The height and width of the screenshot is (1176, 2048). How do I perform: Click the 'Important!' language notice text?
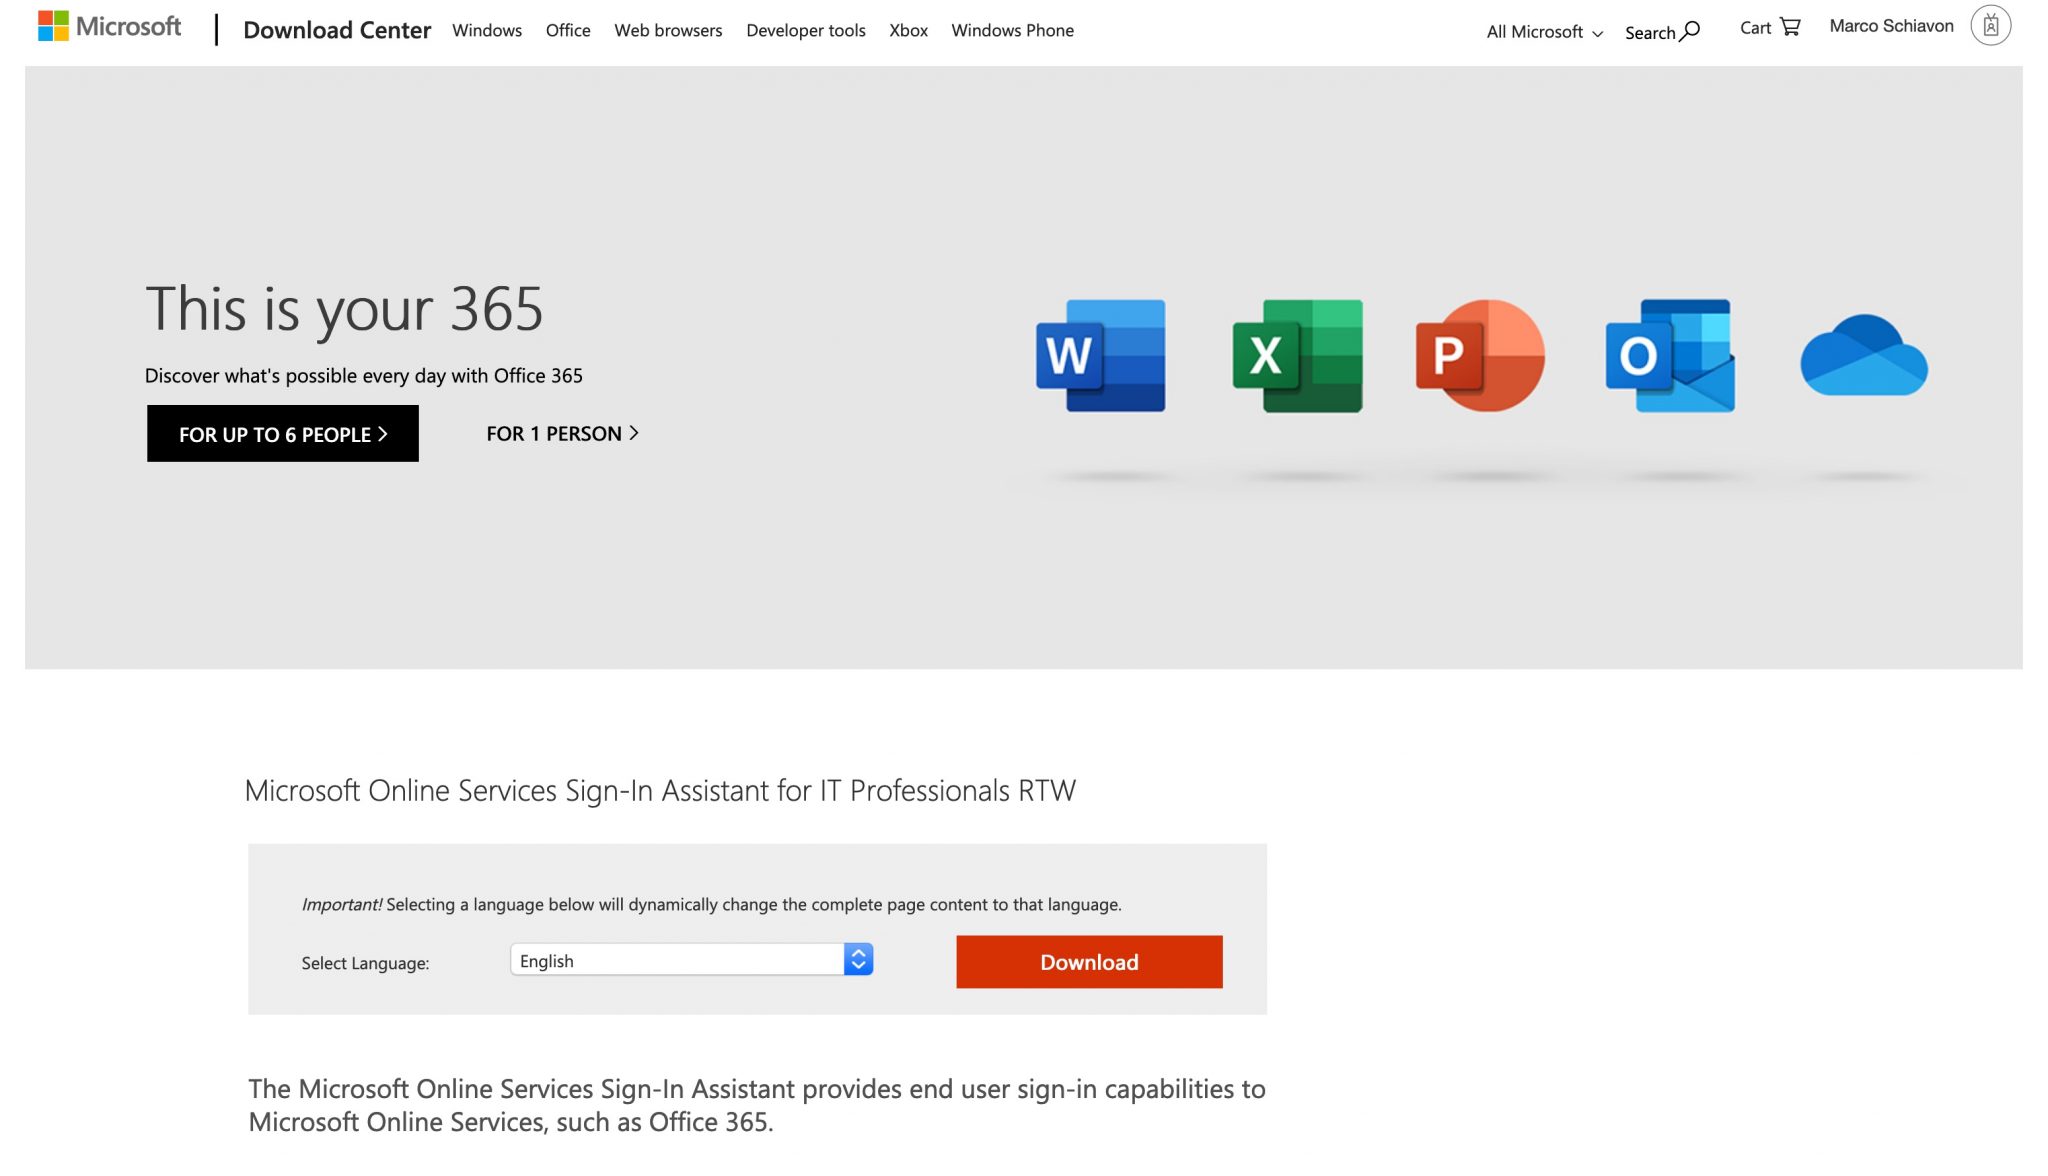pos(711,904)
